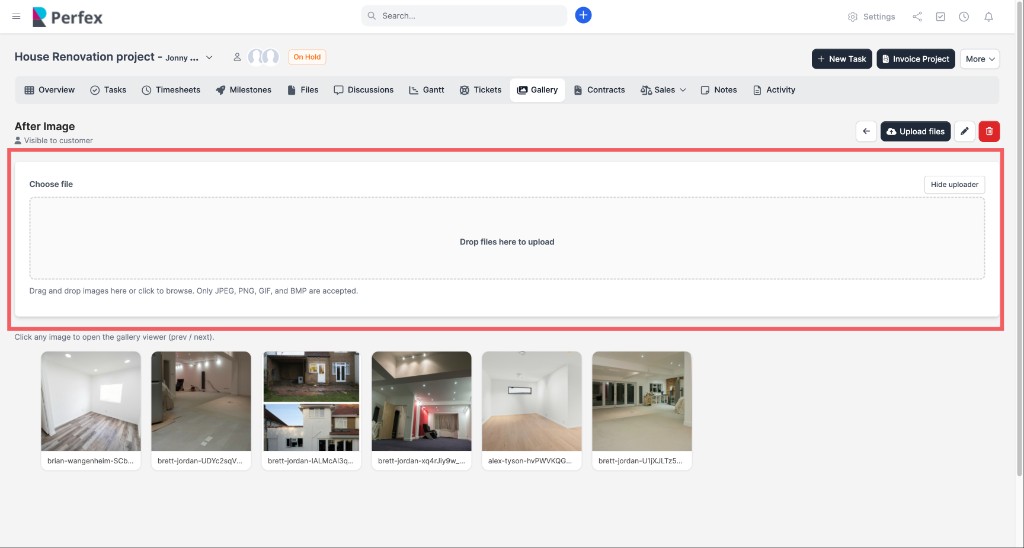Open the More dropdown button
The height and width of the screenshot is (548, 1024).
click(979, 59)
